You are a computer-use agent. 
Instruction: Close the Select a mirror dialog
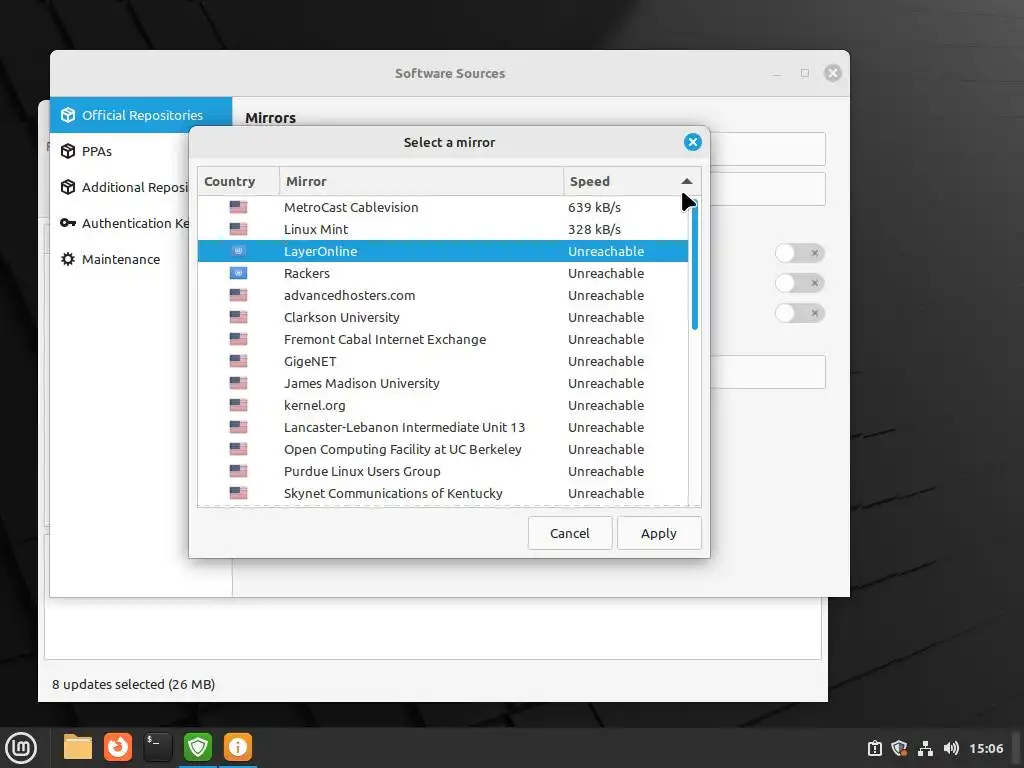tap(692, 142)
